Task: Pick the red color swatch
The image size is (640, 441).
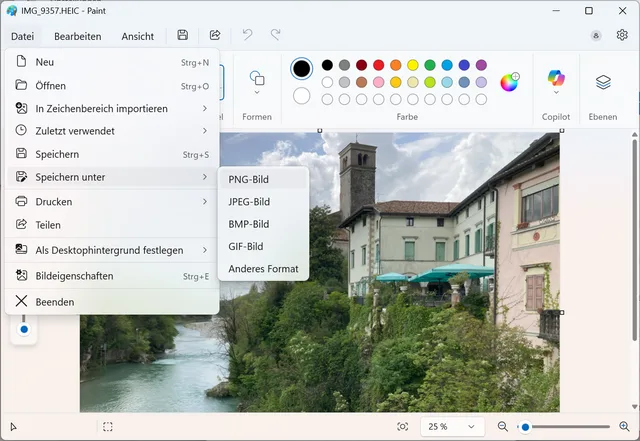Action: click(x=378, y=65)
